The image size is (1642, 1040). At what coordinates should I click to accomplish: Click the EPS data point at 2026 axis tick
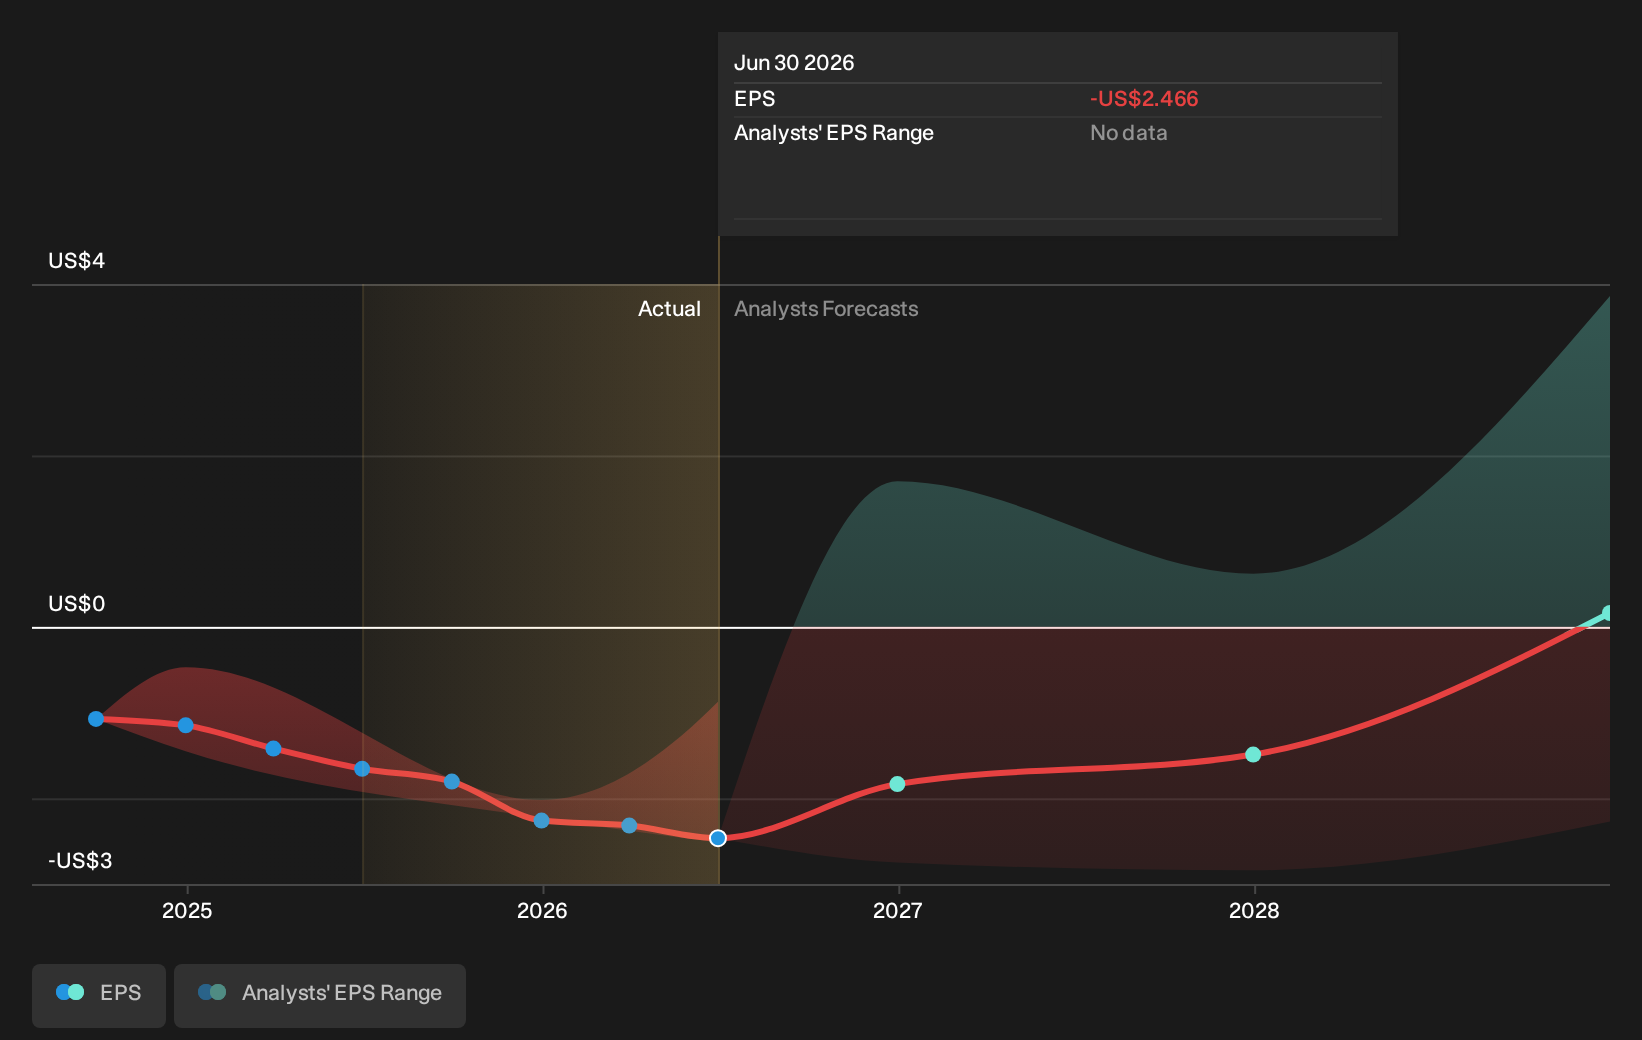coord(542,821)
